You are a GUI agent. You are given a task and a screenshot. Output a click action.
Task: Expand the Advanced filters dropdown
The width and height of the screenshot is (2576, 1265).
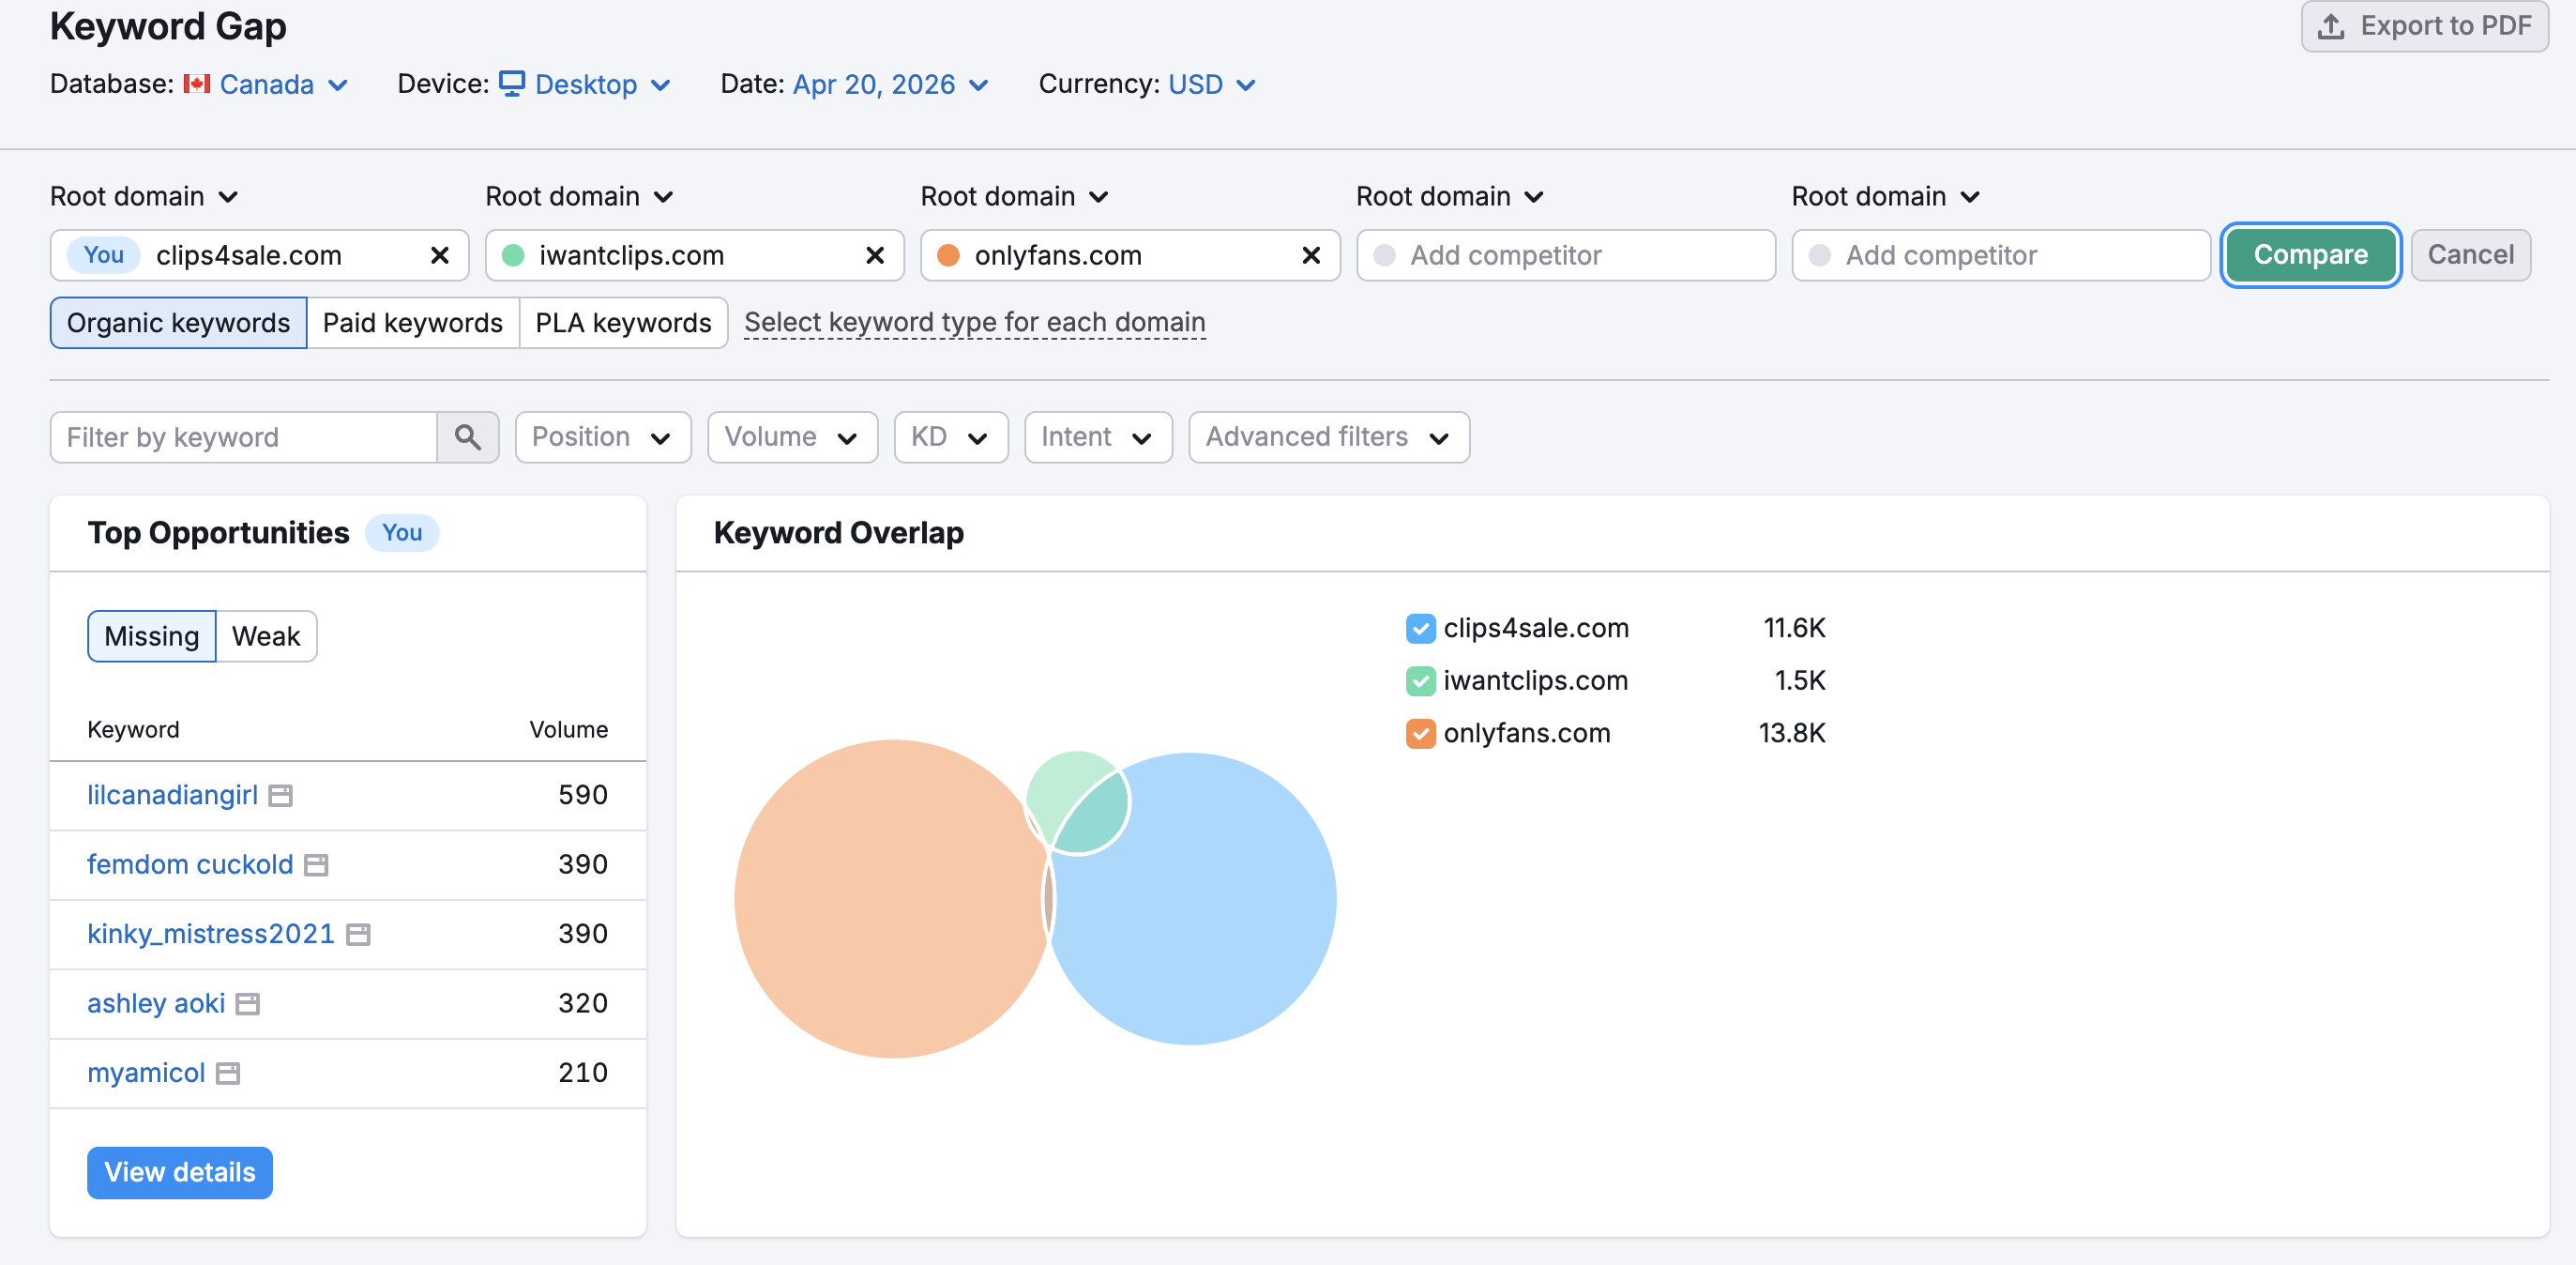click(1327, 437)
